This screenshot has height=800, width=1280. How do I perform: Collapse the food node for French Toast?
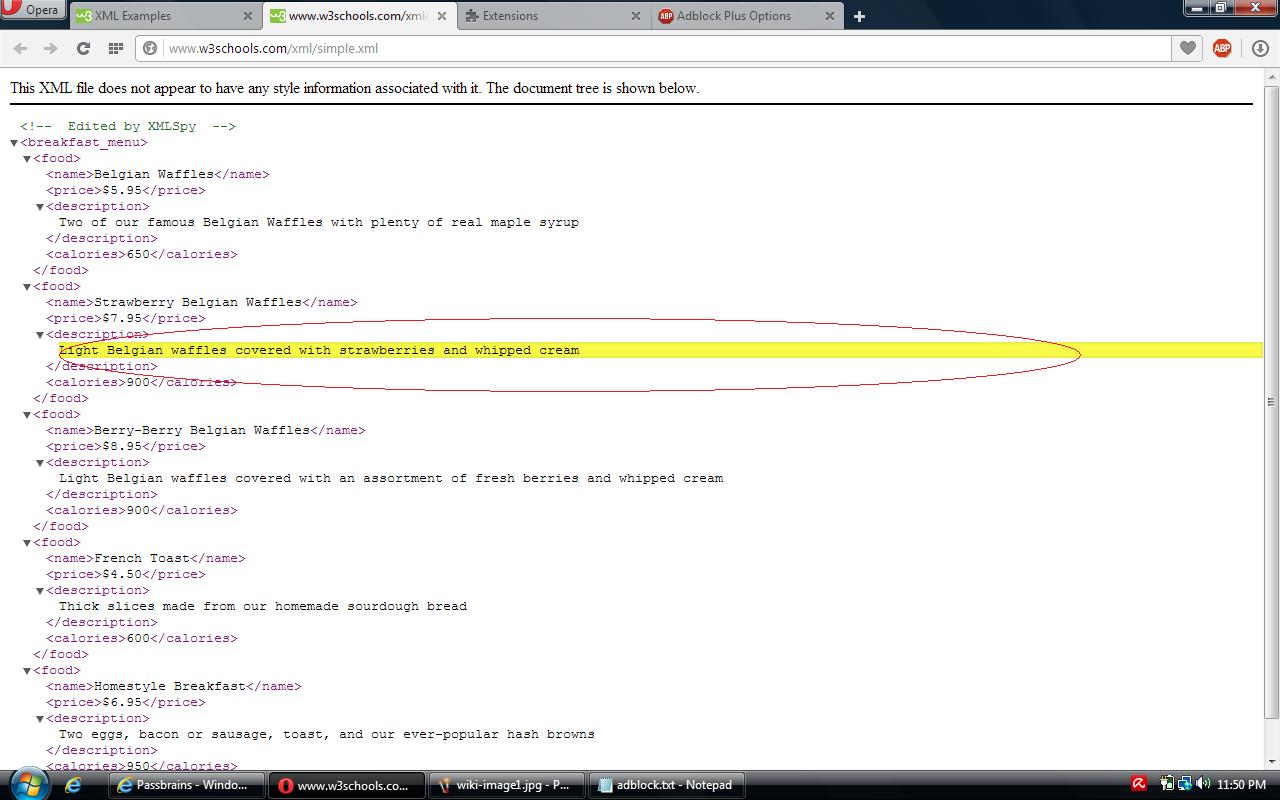(x=27, y=543)
